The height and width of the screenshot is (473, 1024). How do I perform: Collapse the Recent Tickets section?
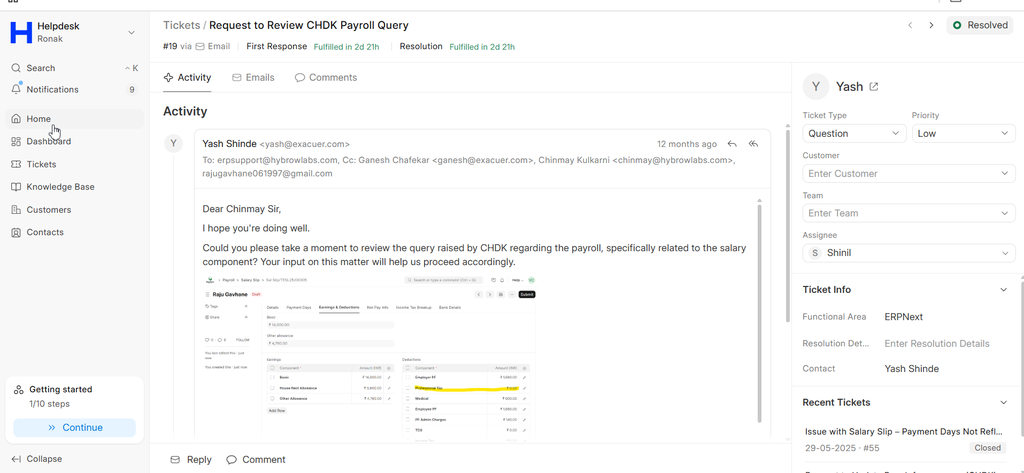(1004, 402)
